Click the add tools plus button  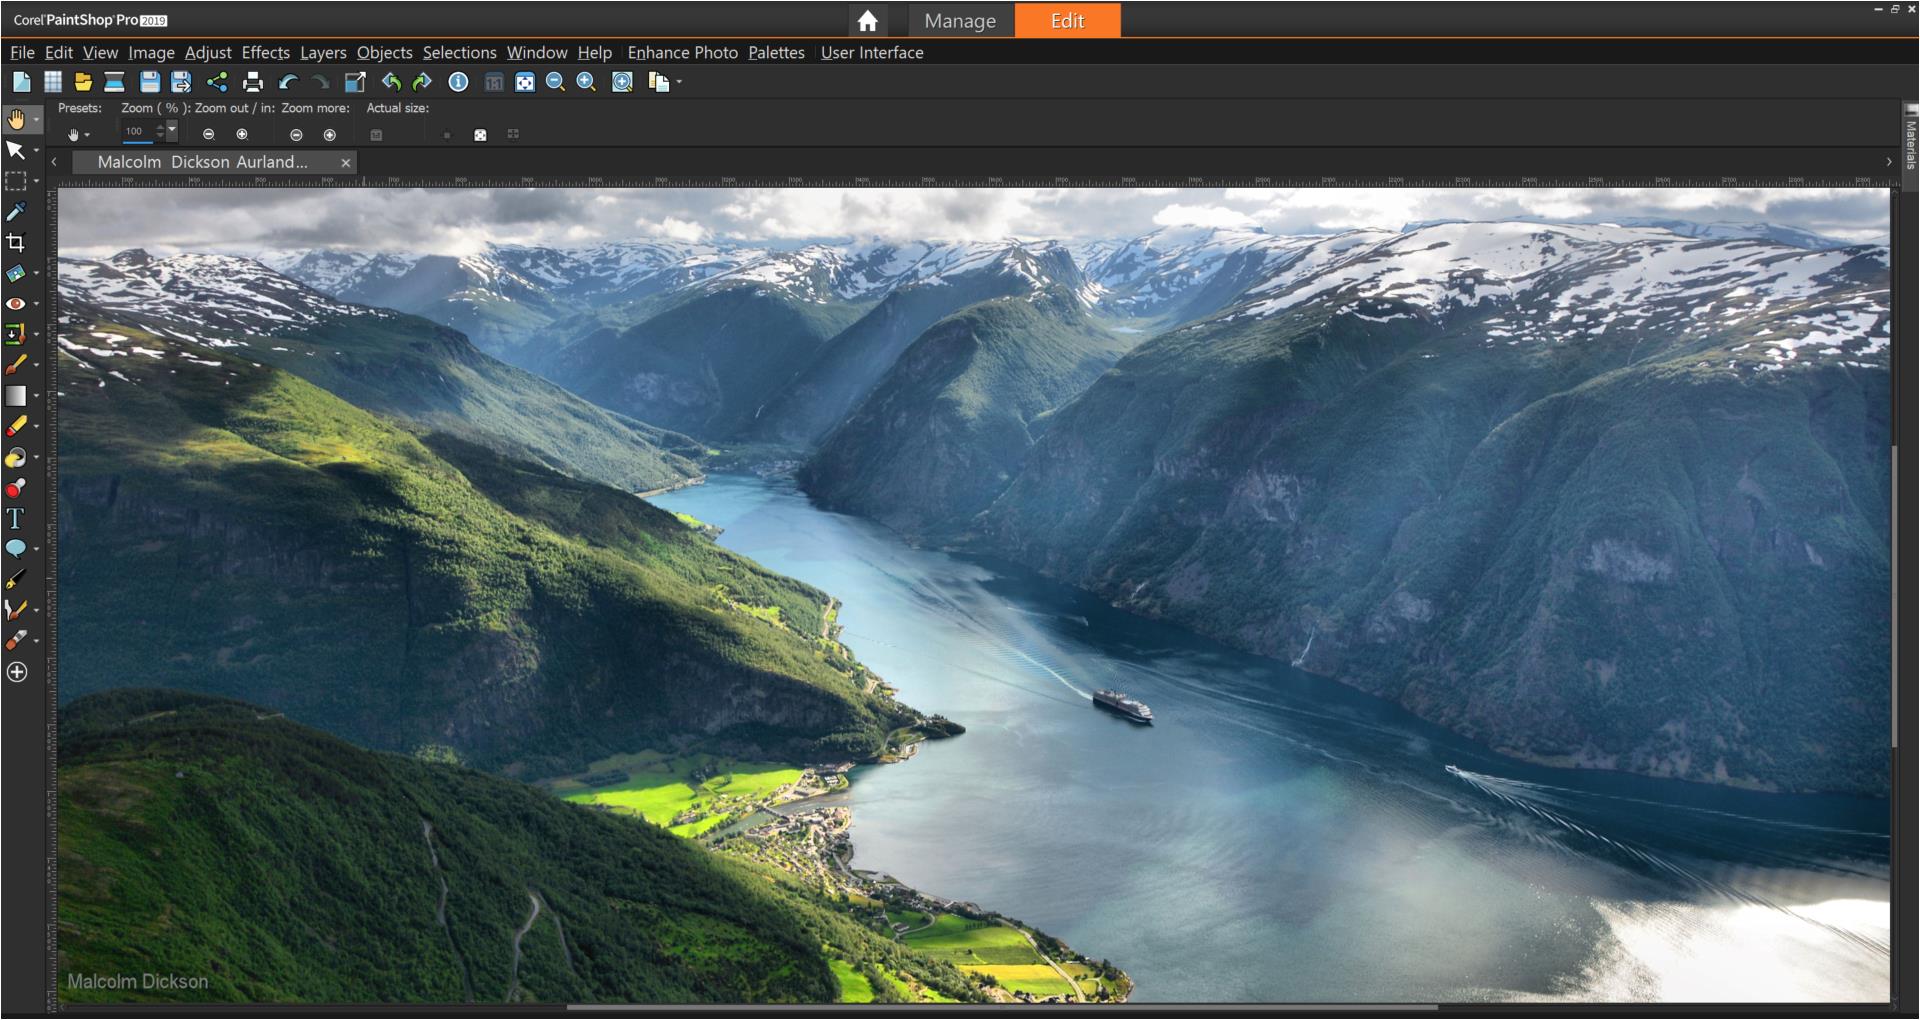coord(17,673)
